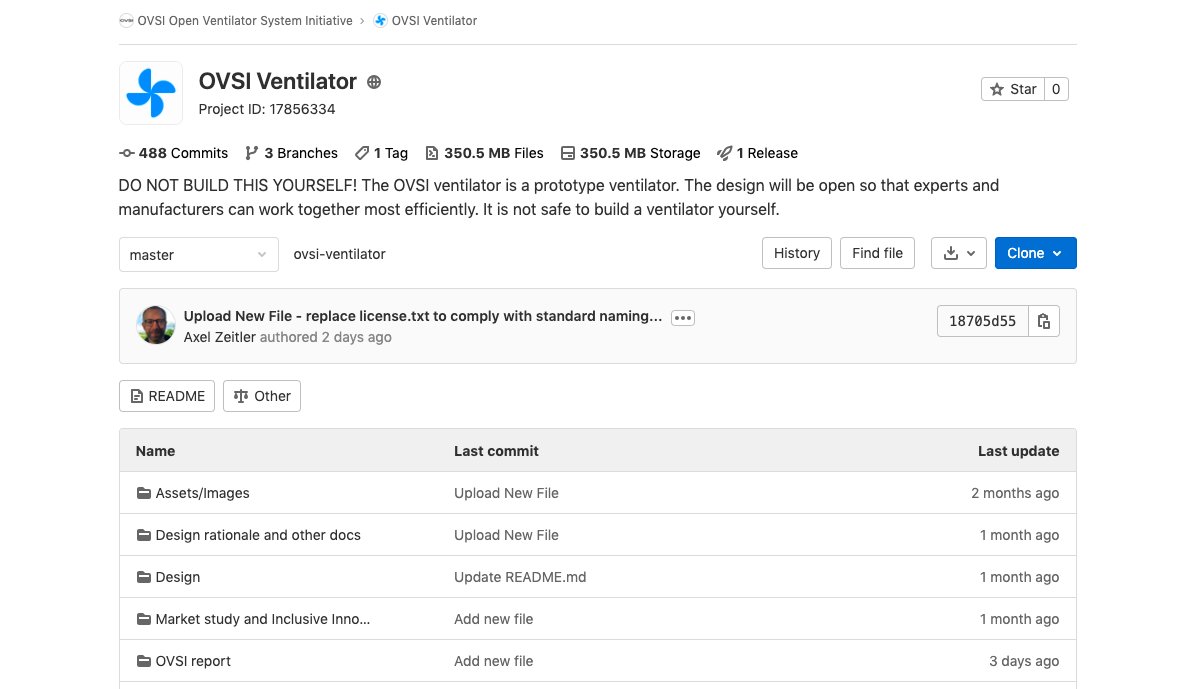Viewport: 1192px width, 689px height.
Task: Copy commit SHA with clipboard icon
Action: 1044,321
